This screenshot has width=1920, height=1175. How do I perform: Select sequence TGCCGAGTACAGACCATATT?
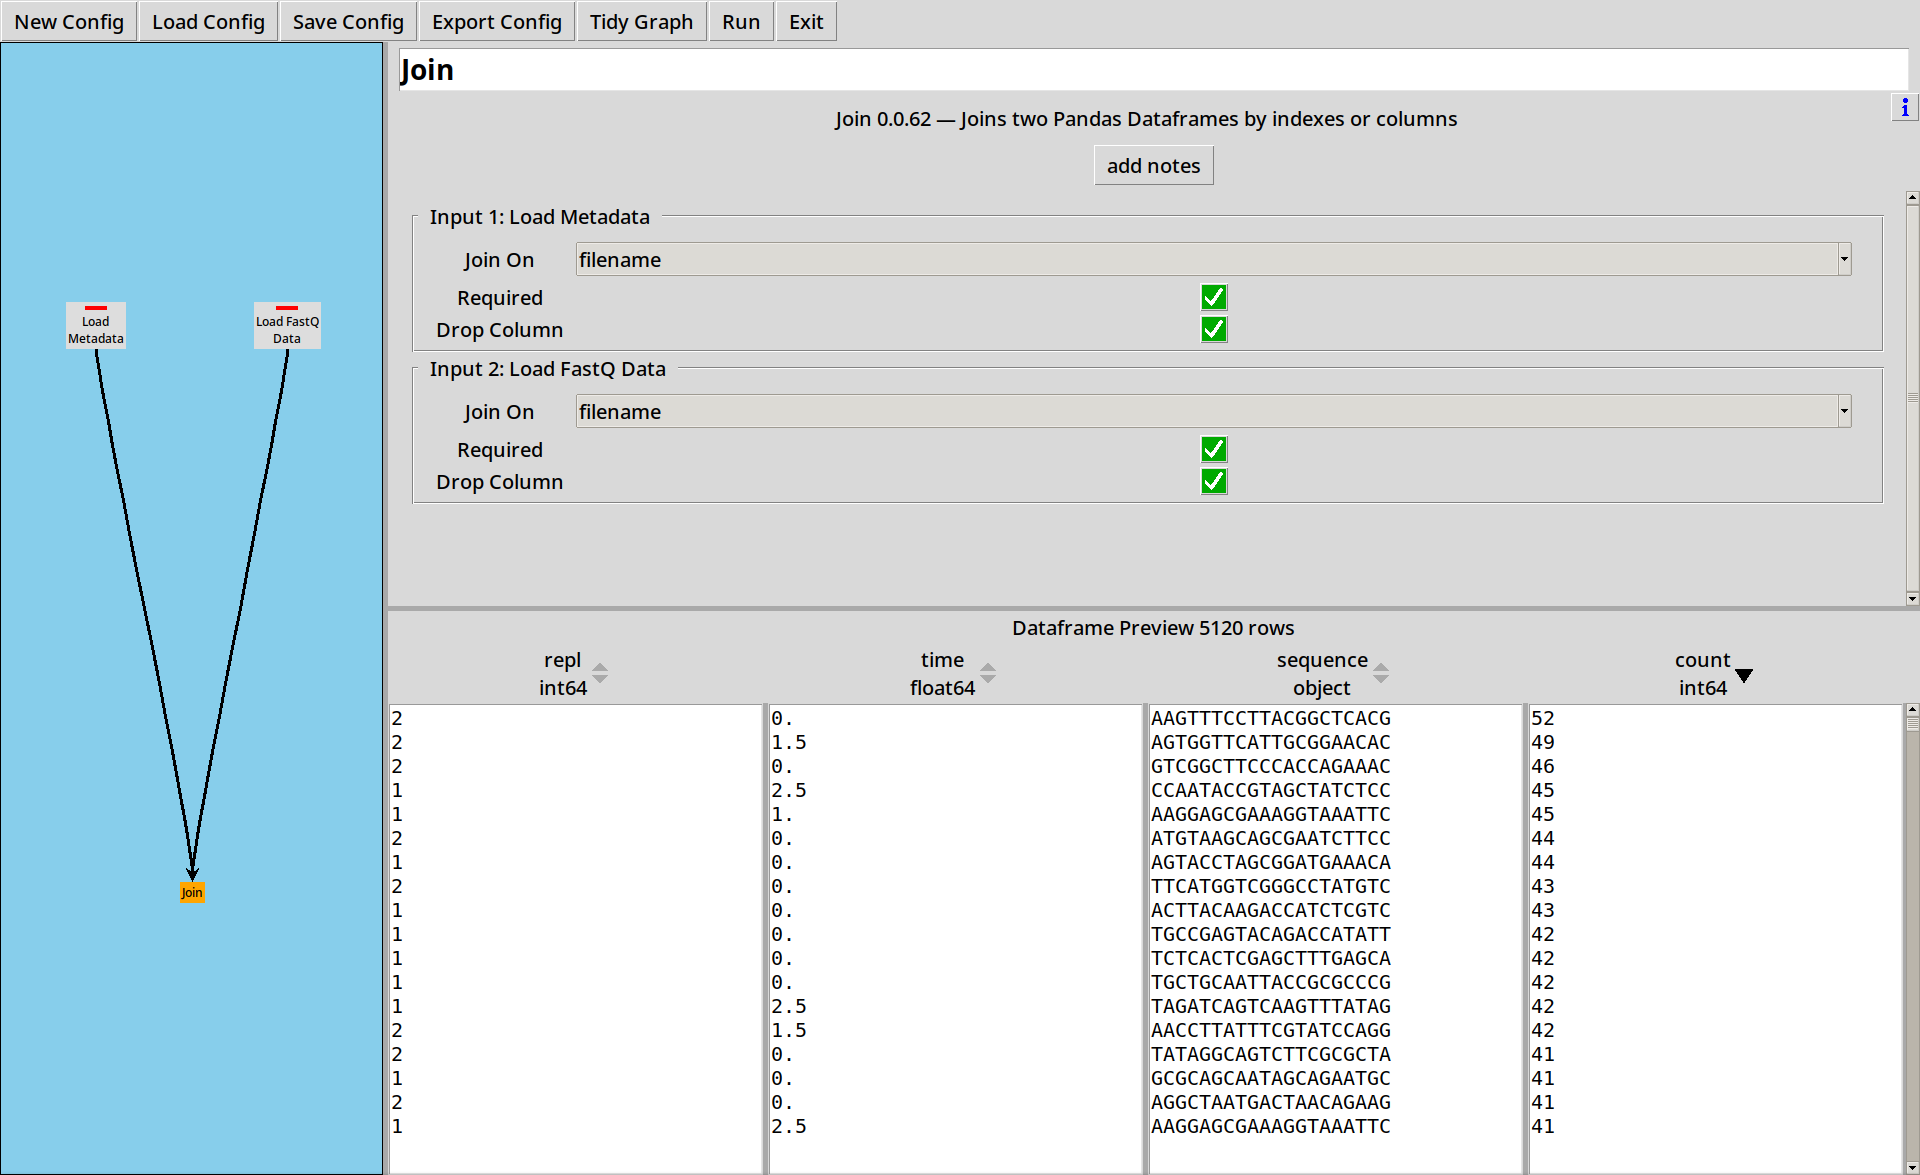tap(1270, 934)
